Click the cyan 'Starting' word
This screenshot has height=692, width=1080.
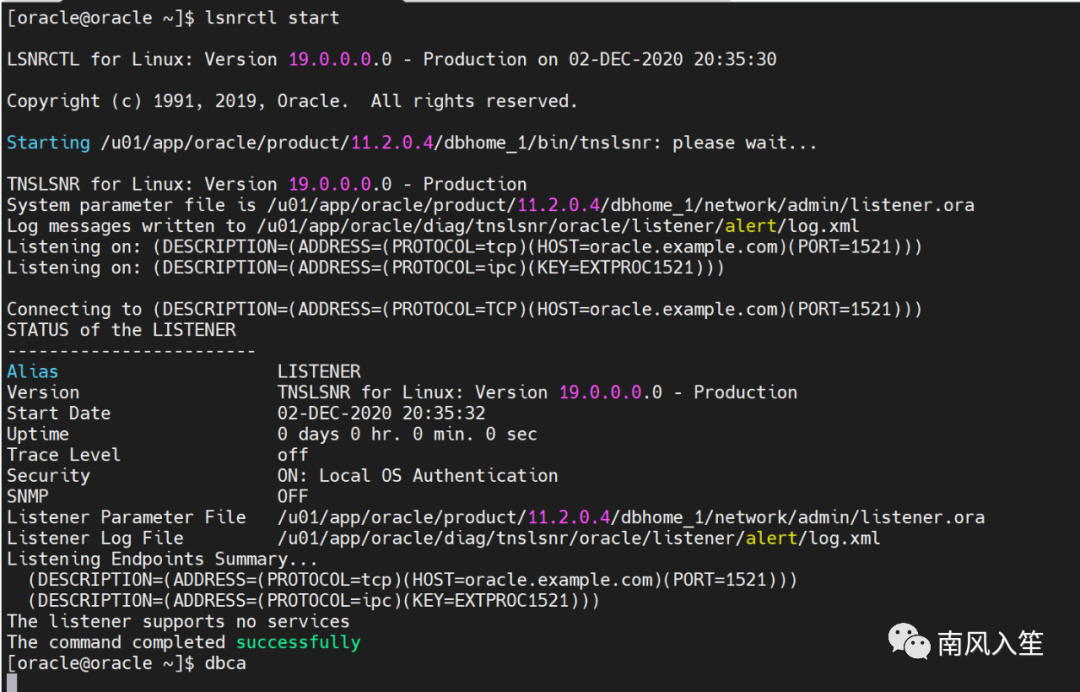pyautogui.click(x=48, y=143)
